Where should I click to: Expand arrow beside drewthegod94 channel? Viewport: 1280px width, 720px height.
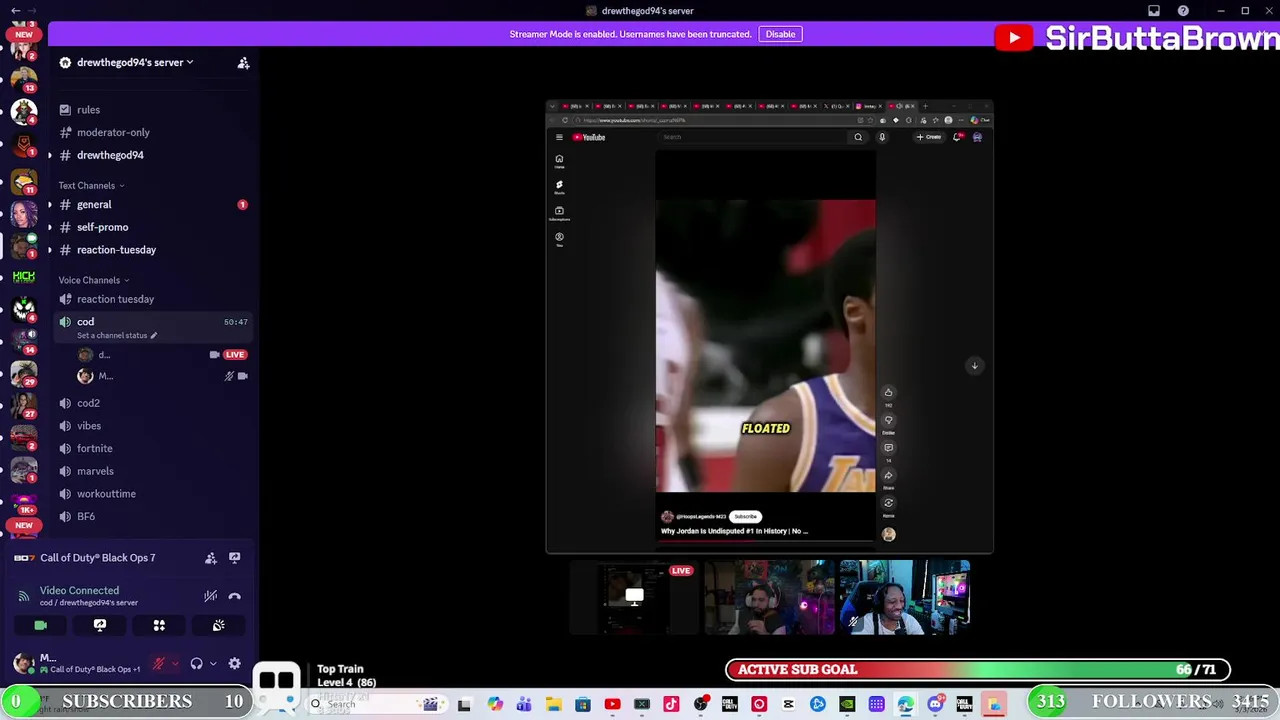[x=50, y=155]
